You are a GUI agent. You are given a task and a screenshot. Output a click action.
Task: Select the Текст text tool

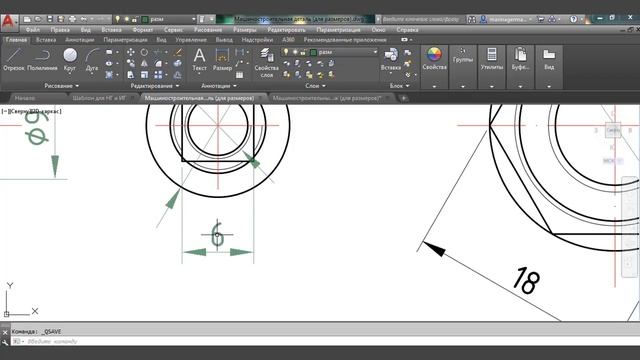point(199,60)
